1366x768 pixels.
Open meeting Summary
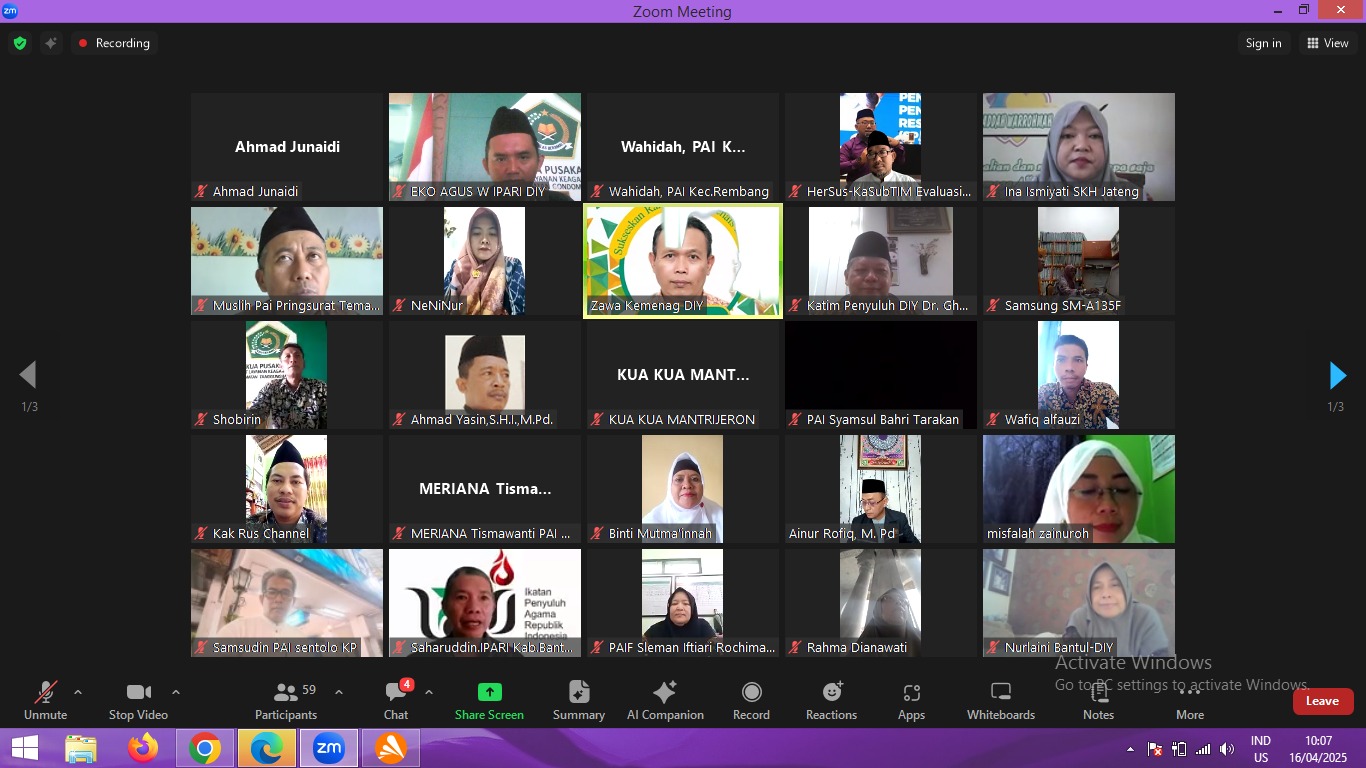579,700
